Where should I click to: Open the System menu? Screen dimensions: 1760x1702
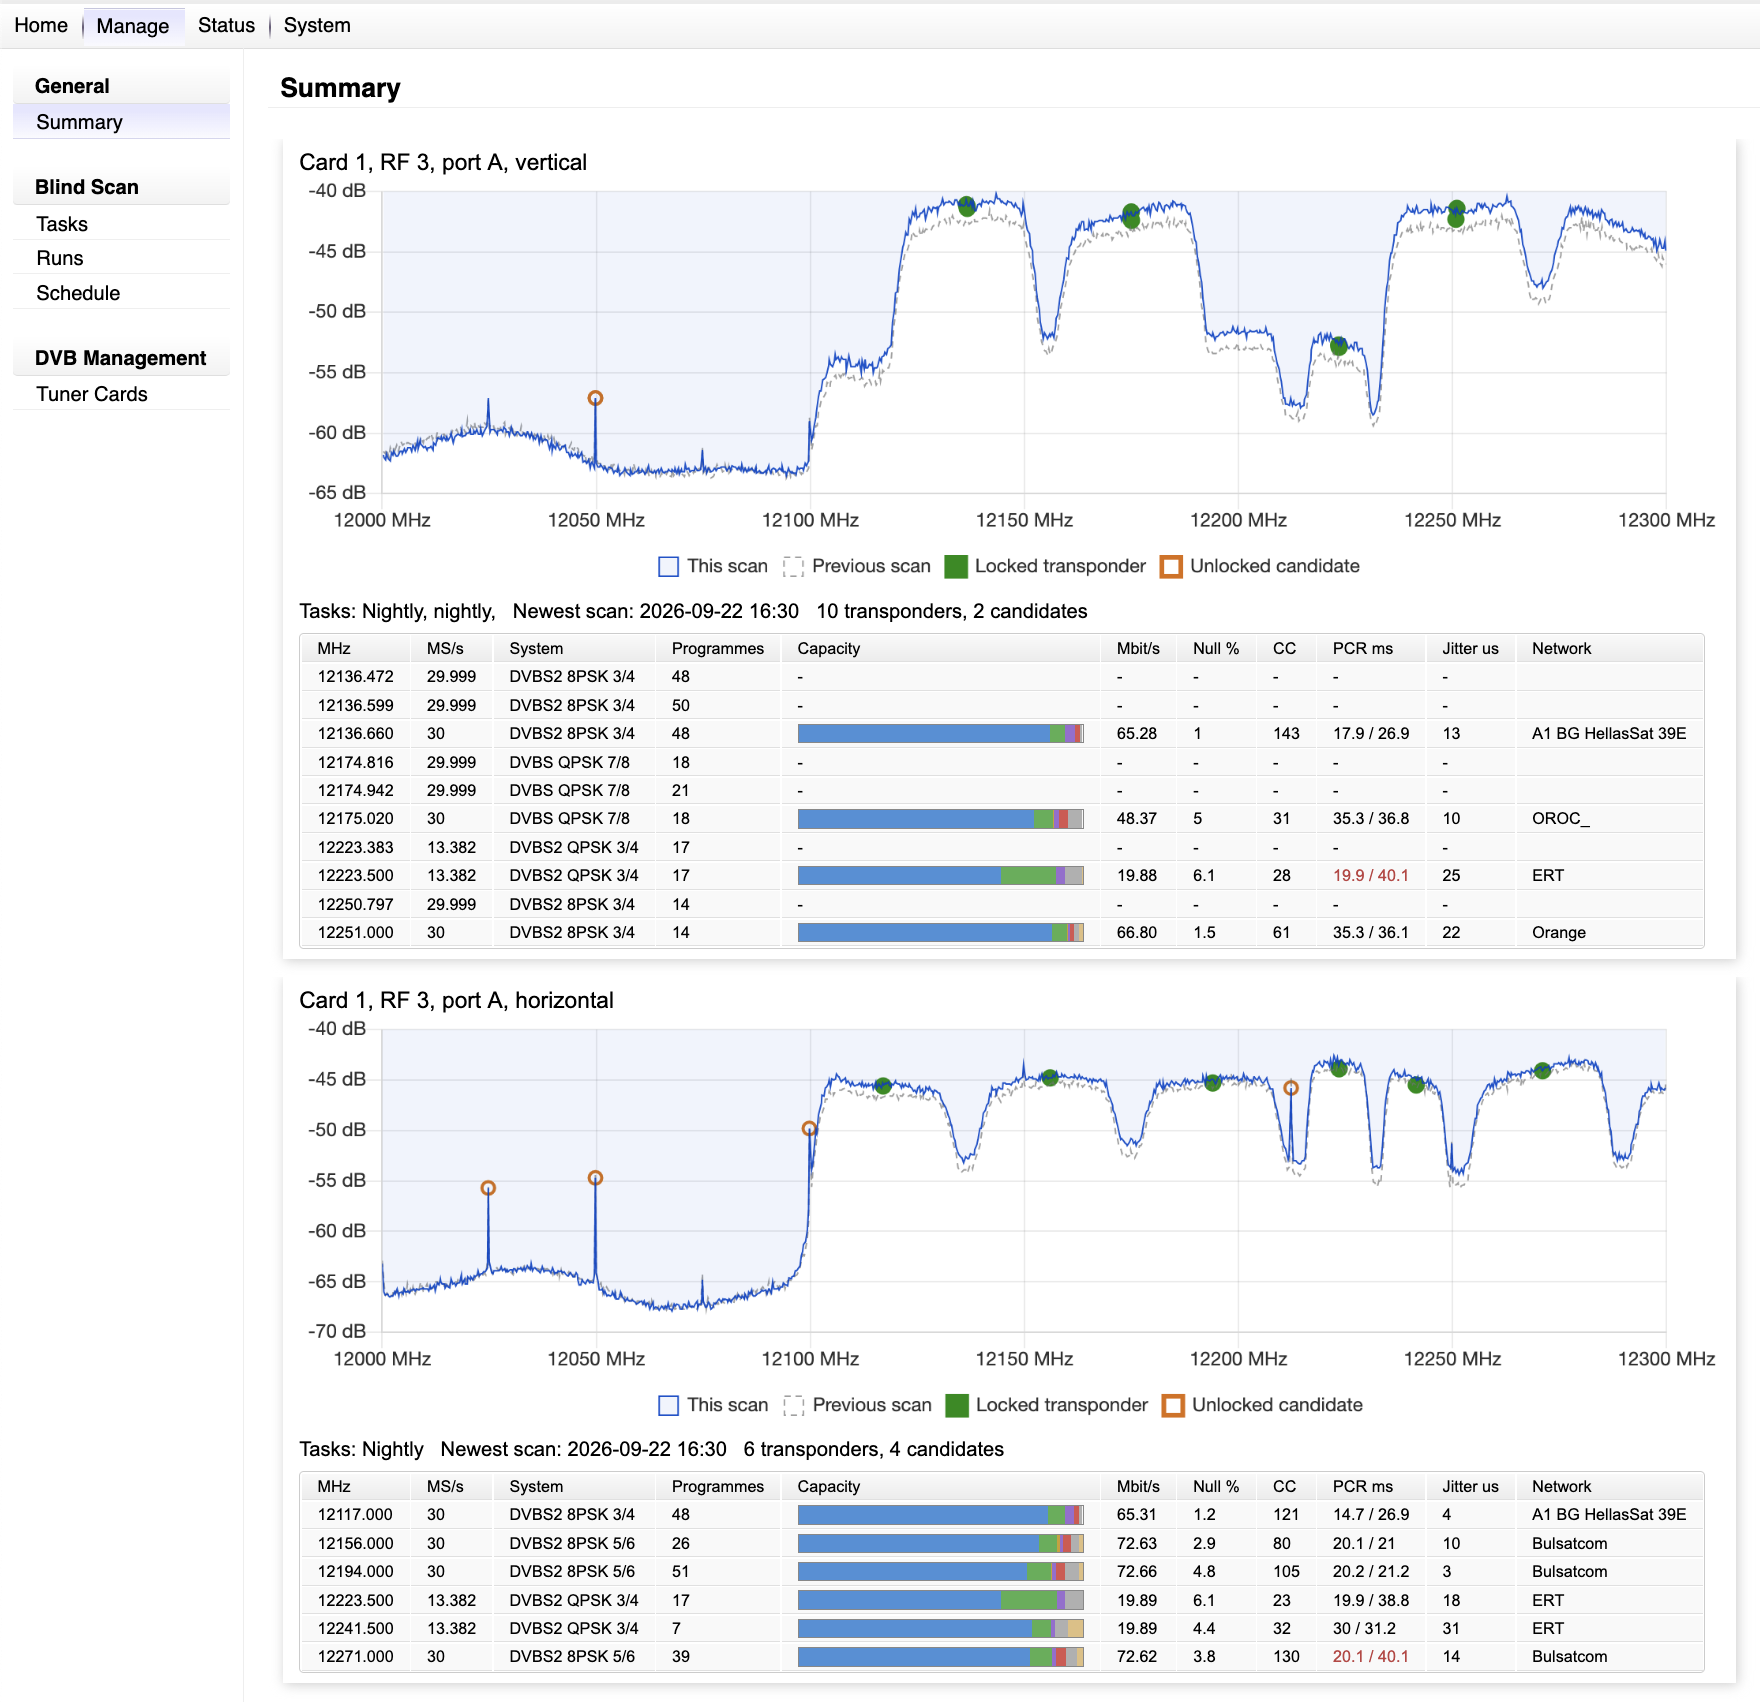[317, 25]
